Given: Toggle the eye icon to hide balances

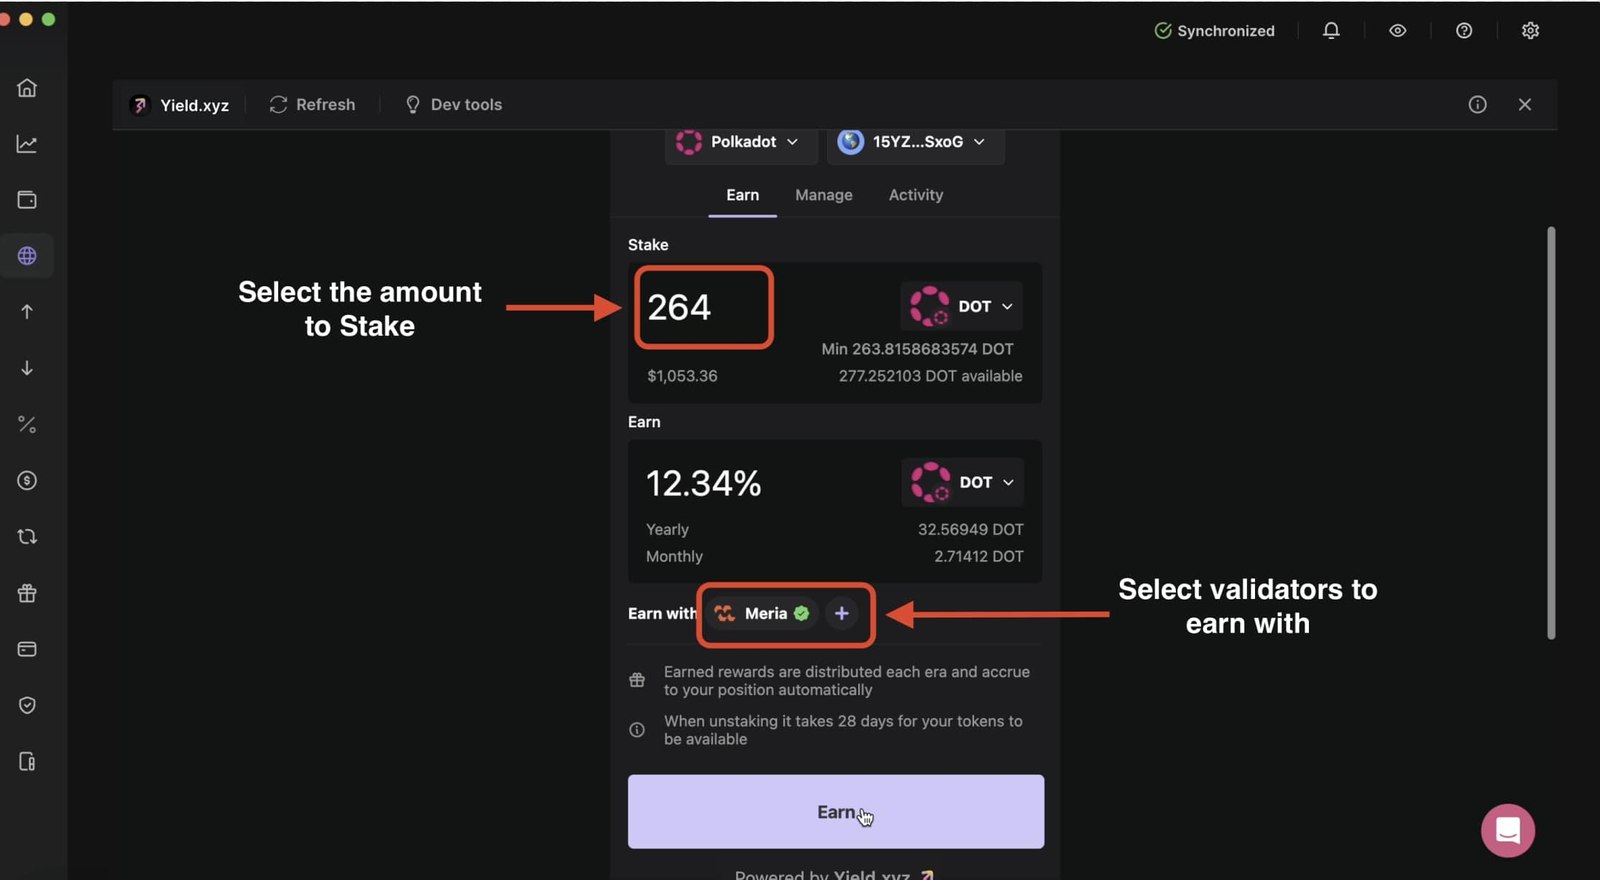Looking at the screenshot, I should coord(1397,31).
